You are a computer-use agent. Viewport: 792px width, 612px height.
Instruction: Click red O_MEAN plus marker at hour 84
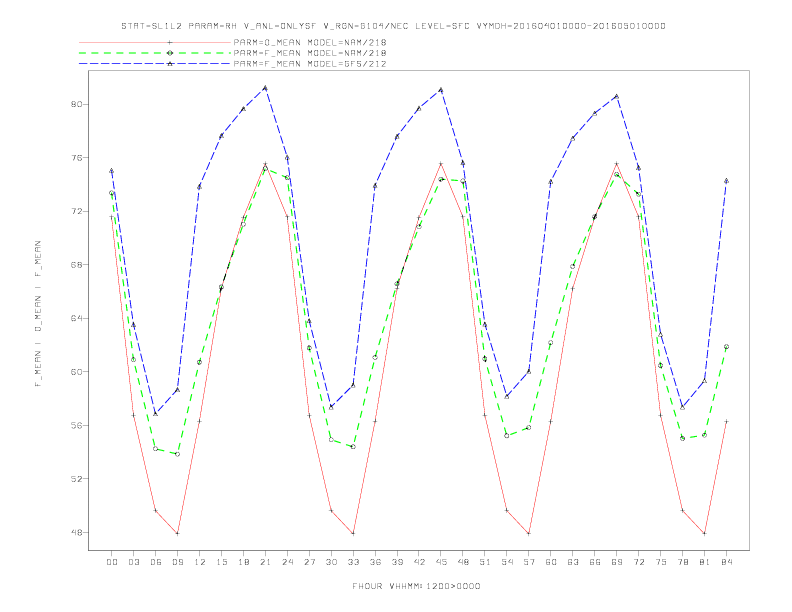click(726, 421)
